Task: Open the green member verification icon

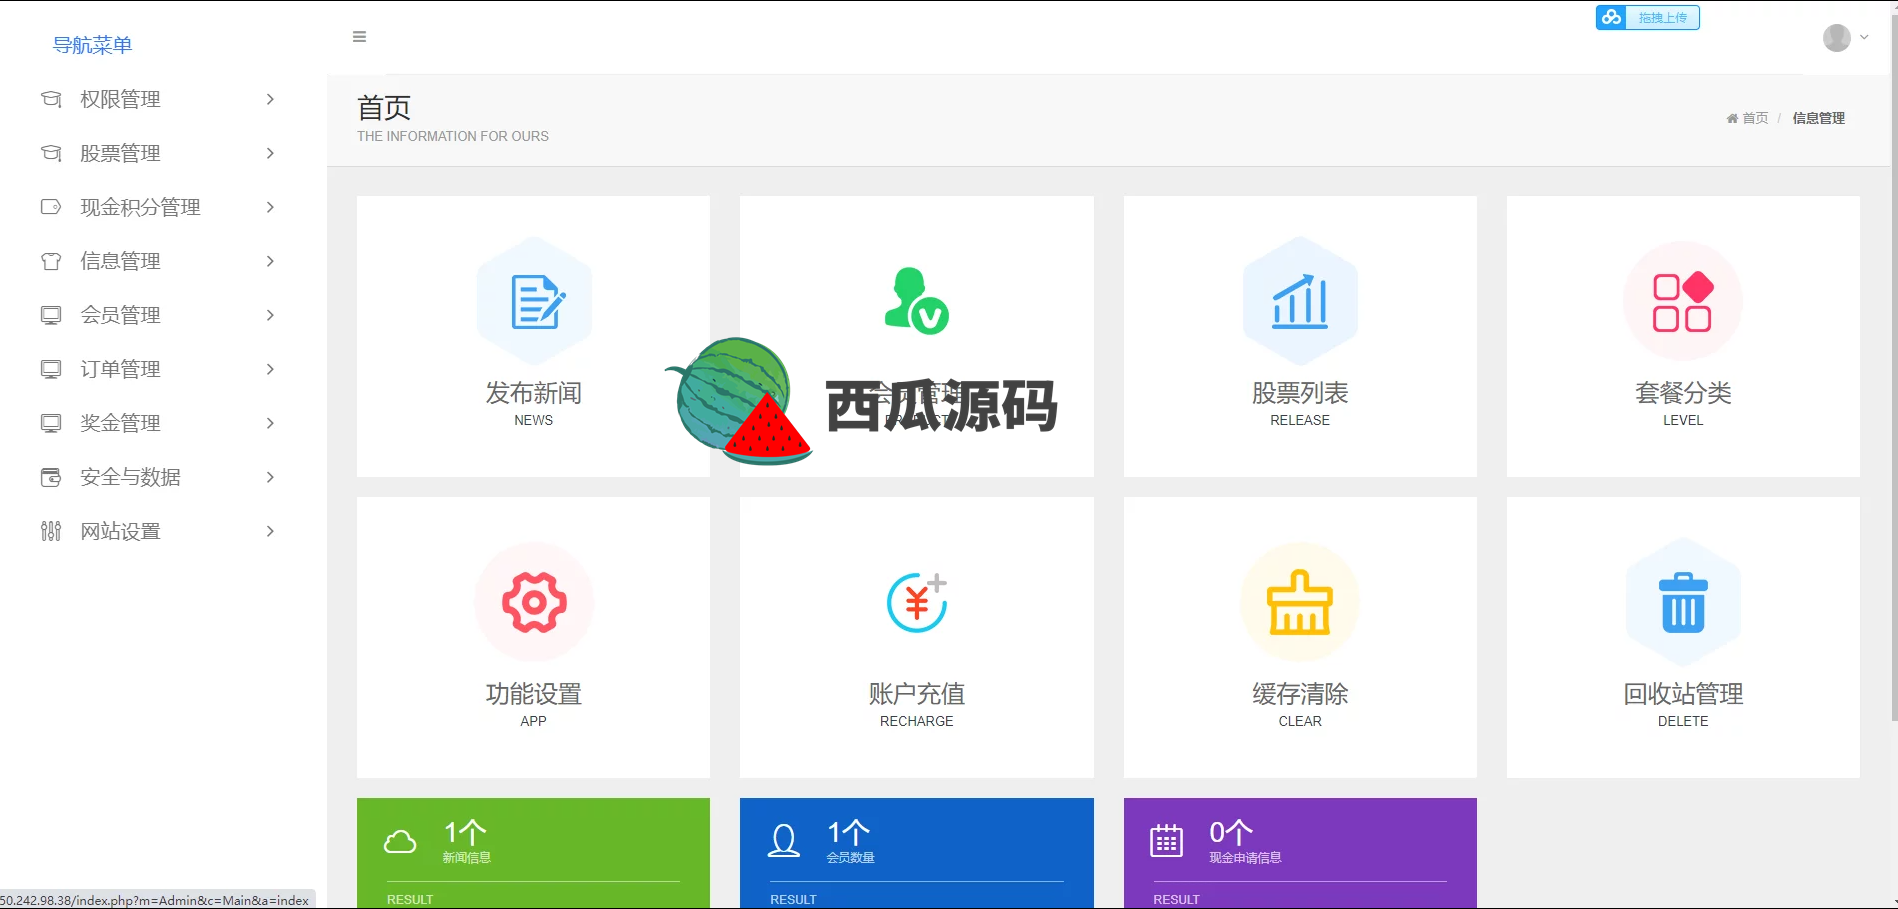Action: tap(916, 301)
